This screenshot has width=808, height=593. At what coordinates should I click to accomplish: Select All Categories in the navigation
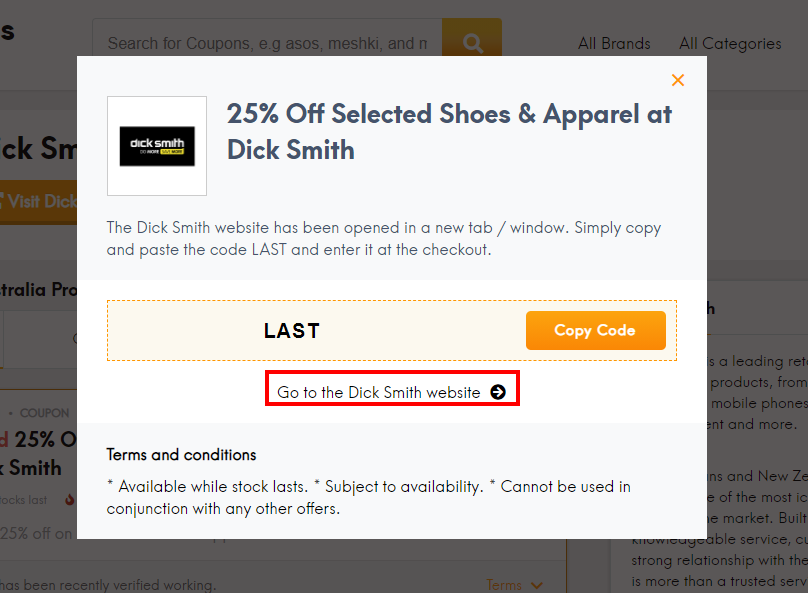pyautogui.click(x=730, y=44)
